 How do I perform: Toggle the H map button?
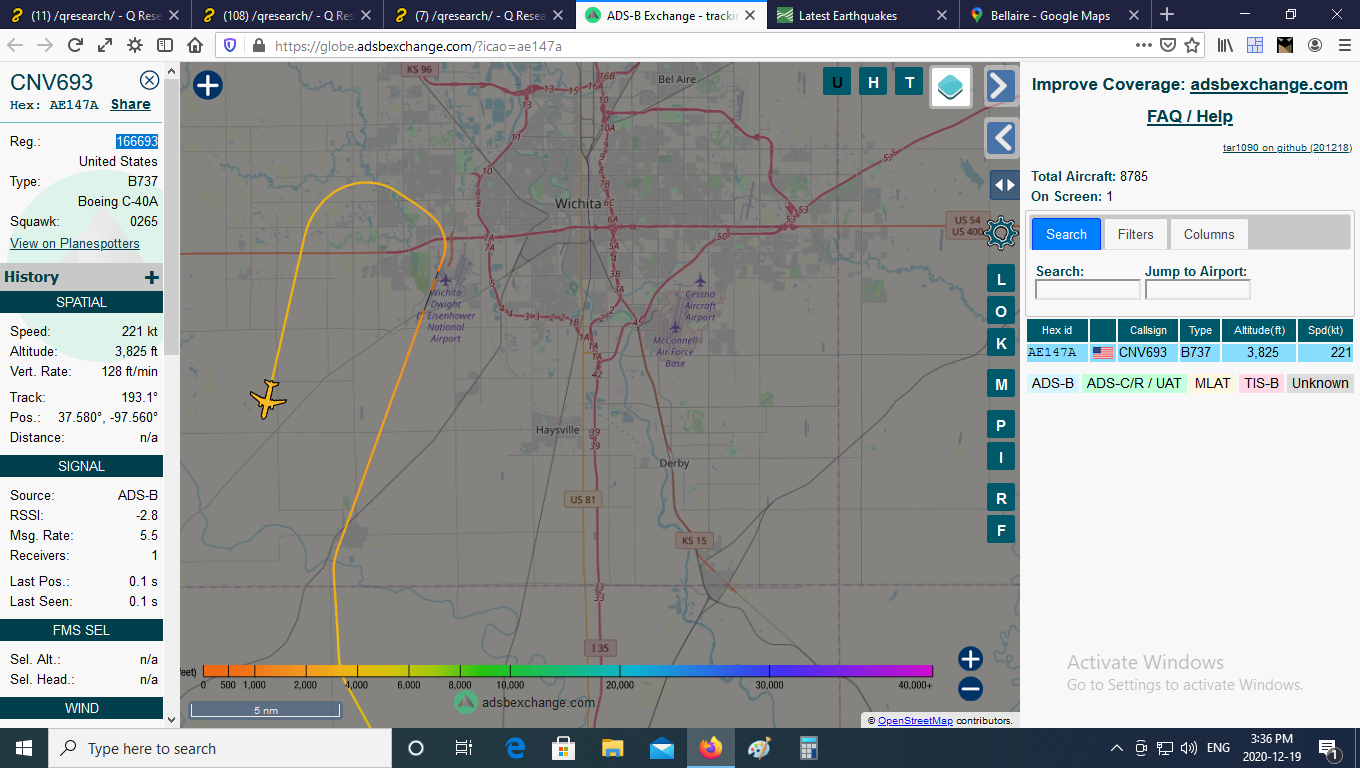tap(873, 82)
